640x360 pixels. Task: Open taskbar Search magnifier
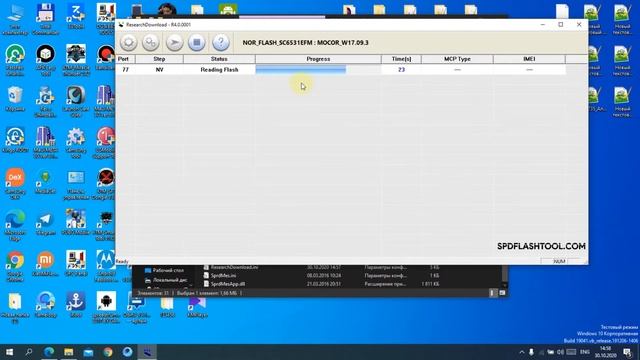(29, 352)
